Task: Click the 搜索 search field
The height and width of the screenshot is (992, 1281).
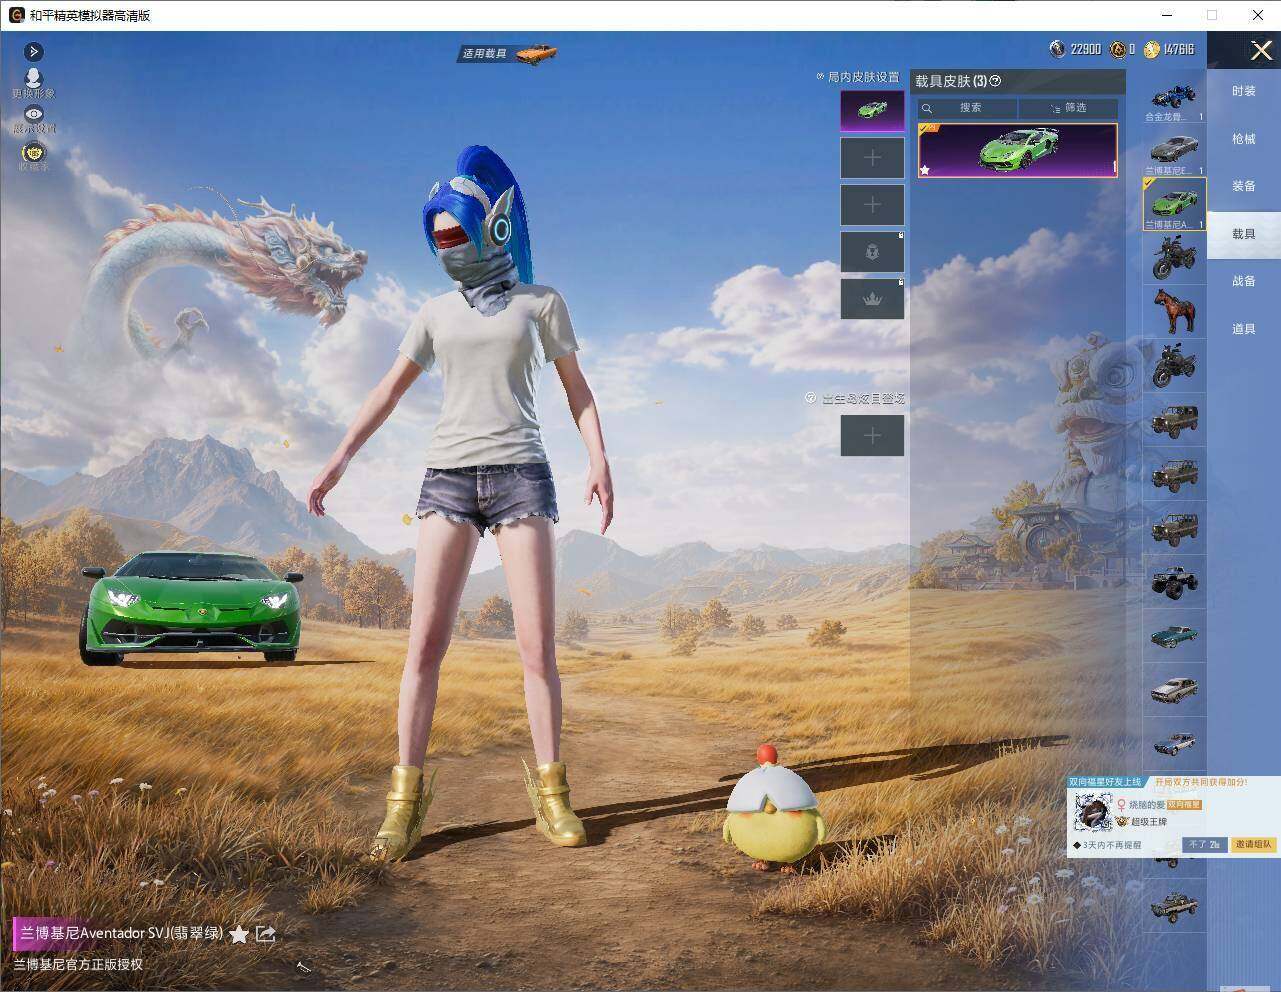Action: 968,108
